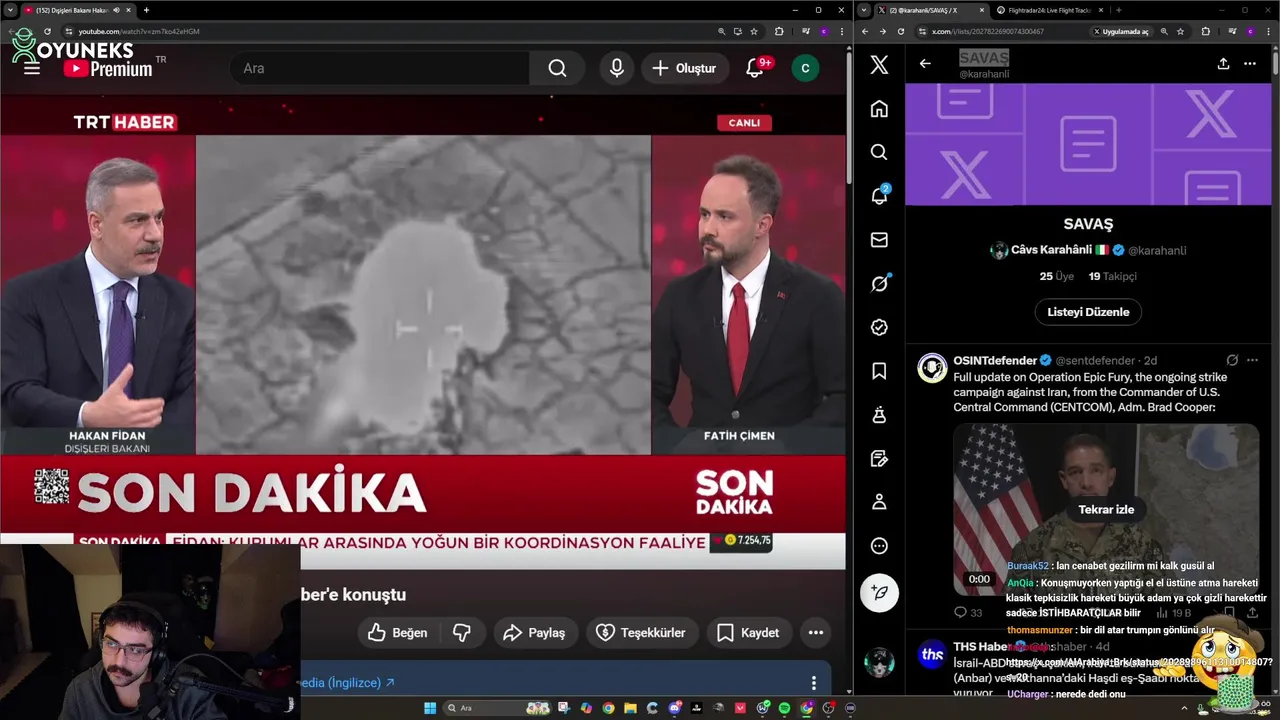Open the Teşekkürler super thanks button
Image resolution: width=1280 pixels, height=720 pixels.
[641, 632]
